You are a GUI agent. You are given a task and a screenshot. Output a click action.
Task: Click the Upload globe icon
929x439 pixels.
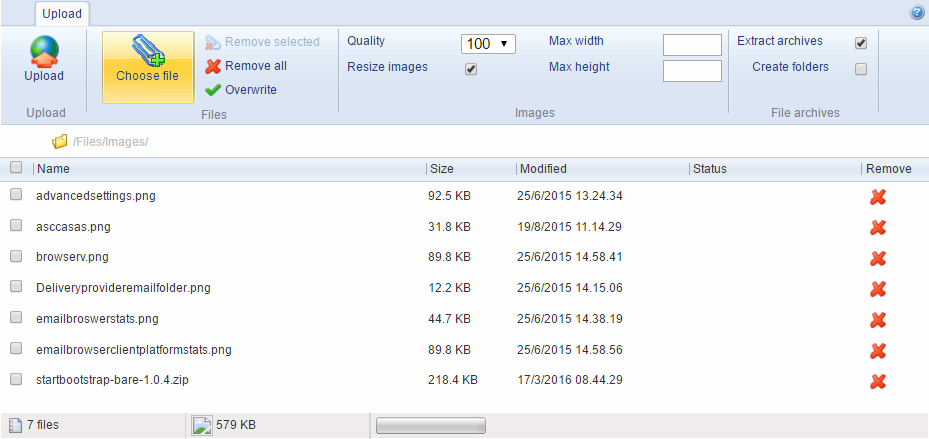pyautogui.click(x=44, y=50)
